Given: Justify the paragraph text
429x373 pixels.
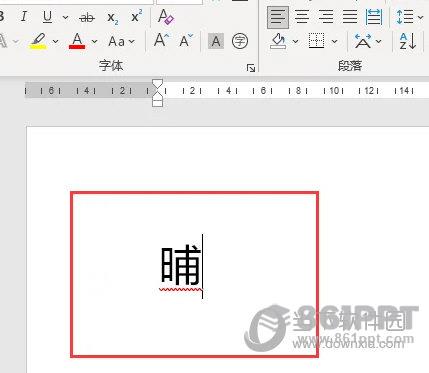Looking at the screenshot, I should click(350, 17).
